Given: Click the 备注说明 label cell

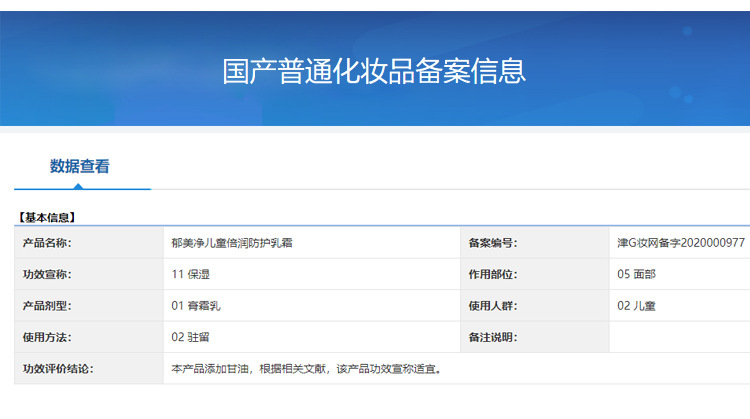Looking at the screenshot, I should pos(535,337).
